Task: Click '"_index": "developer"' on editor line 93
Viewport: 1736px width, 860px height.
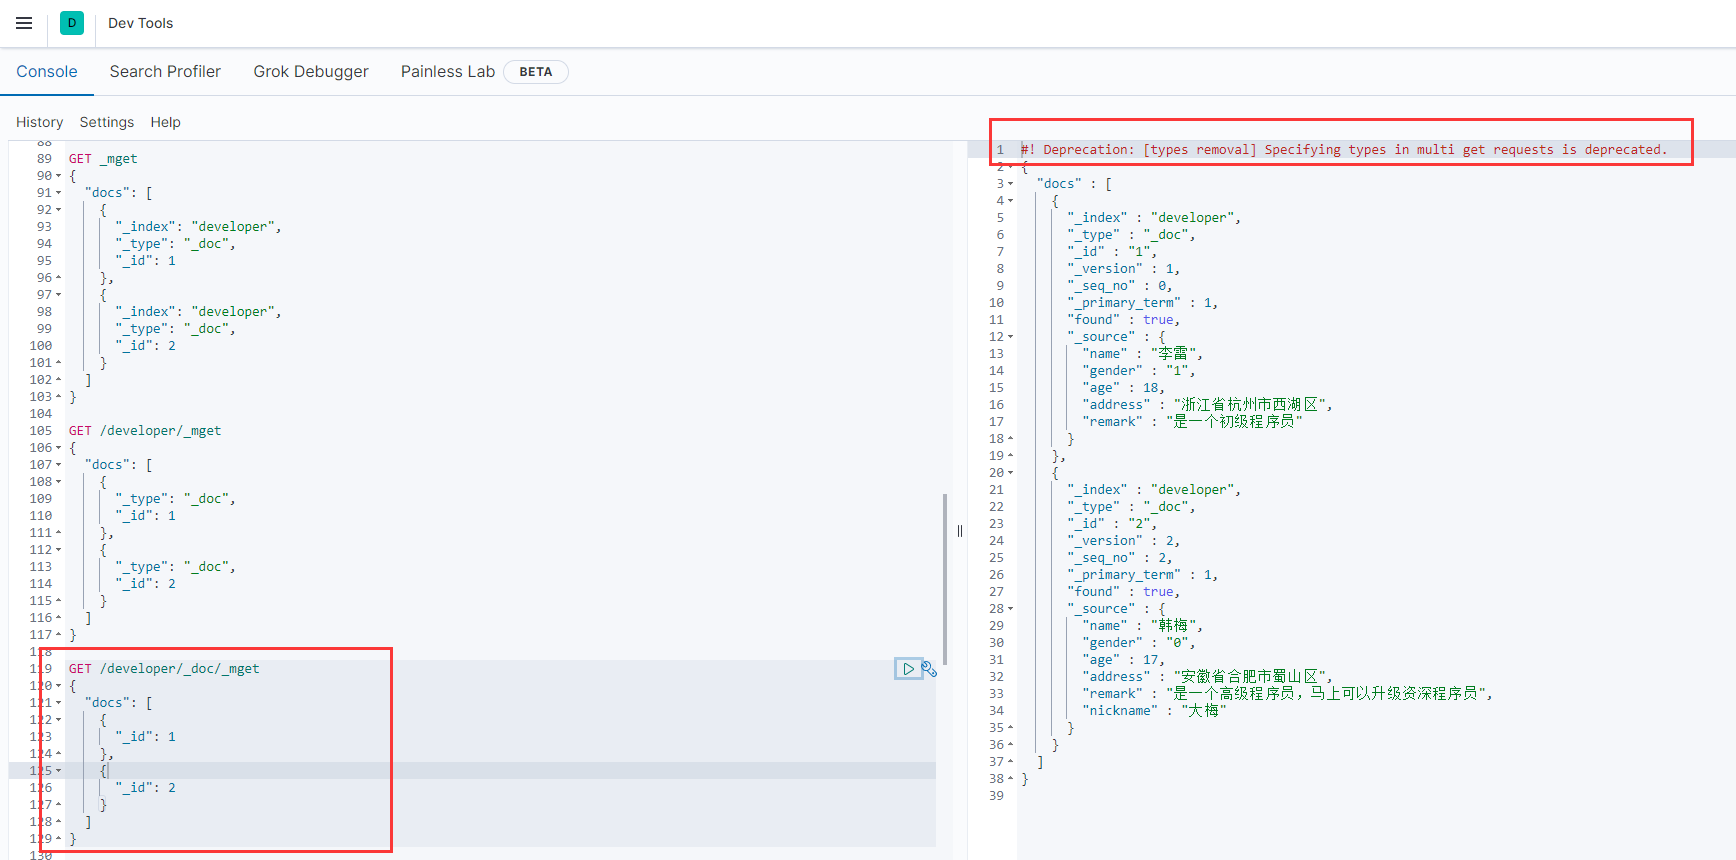Action: [199, 227]
